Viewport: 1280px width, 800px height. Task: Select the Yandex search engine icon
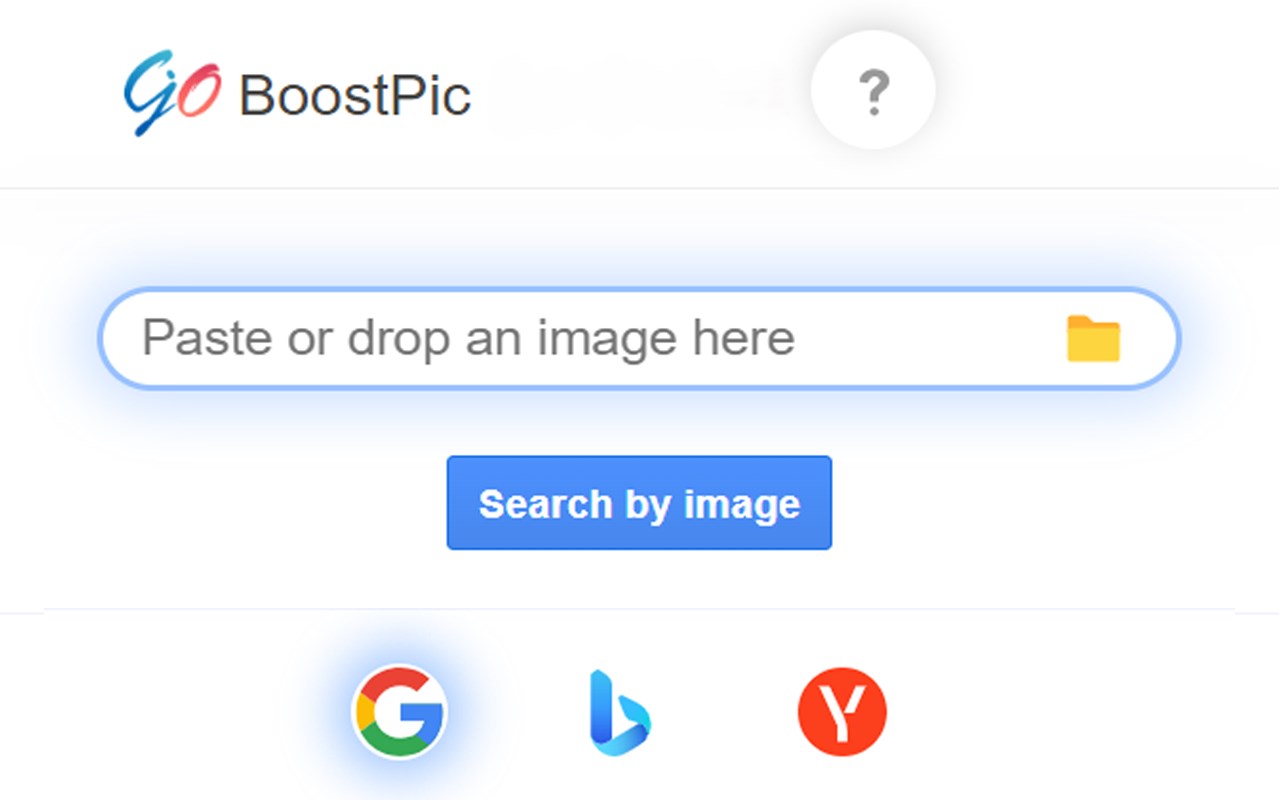842,712
